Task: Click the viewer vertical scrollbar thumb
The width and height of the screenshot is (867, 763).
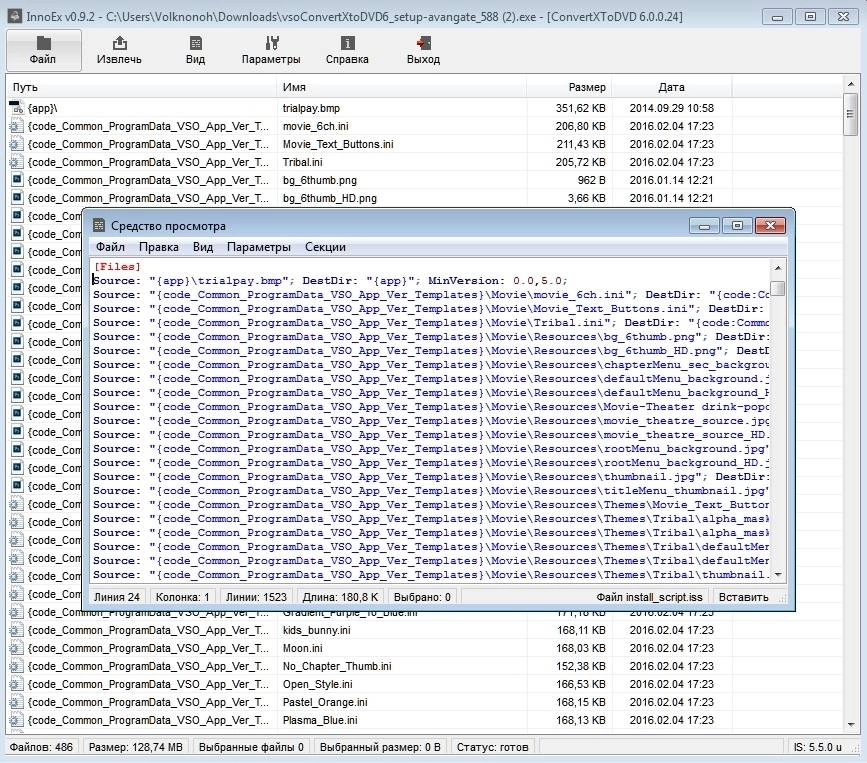Action: [x=777, y=288]
